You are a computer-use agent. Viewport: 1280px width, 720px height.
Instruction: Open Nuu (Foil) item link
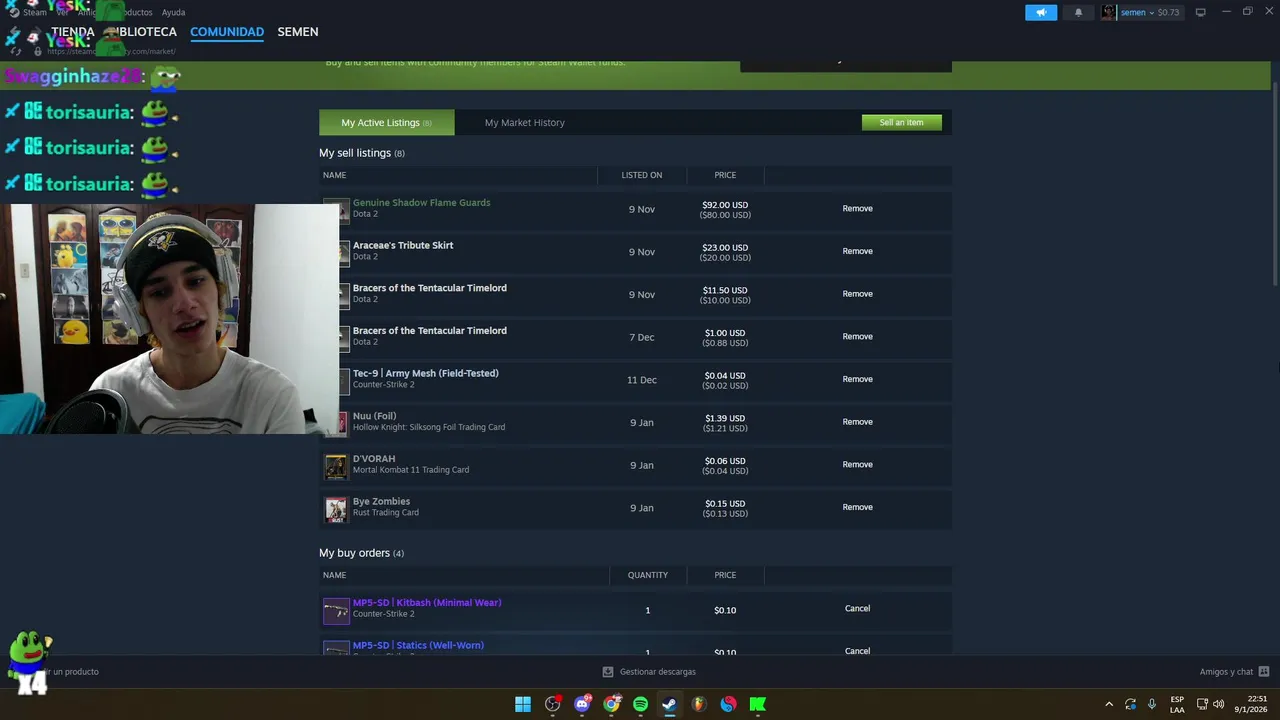[374, 416]
